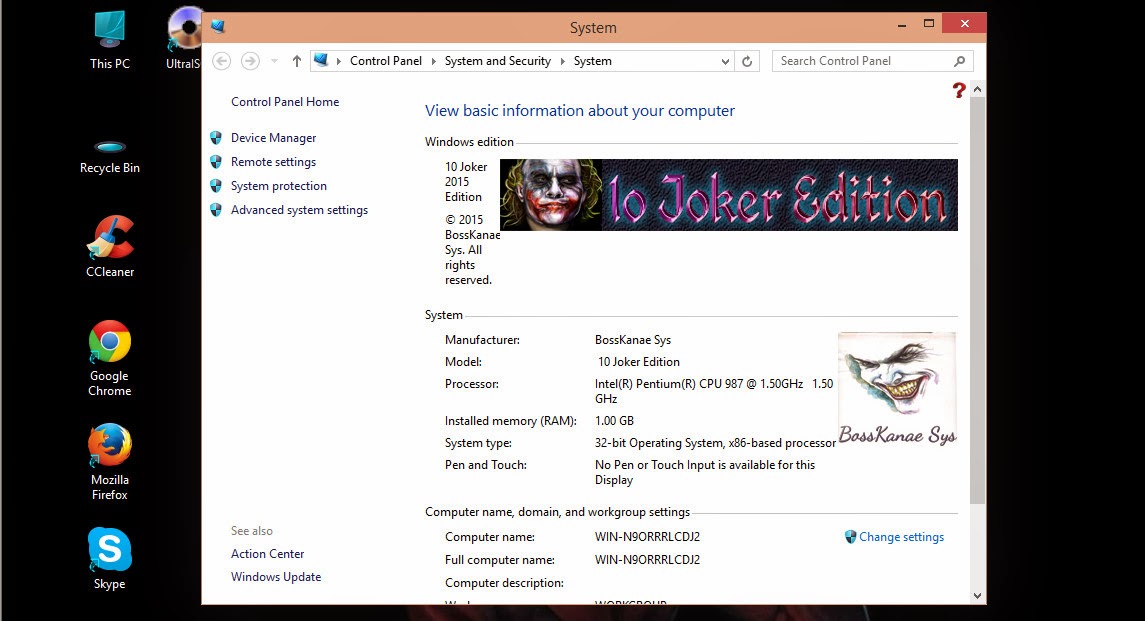The height and width of the screenshot is (621, 1145).
Task: Click the Full computer name value
Action: (647, 560)
